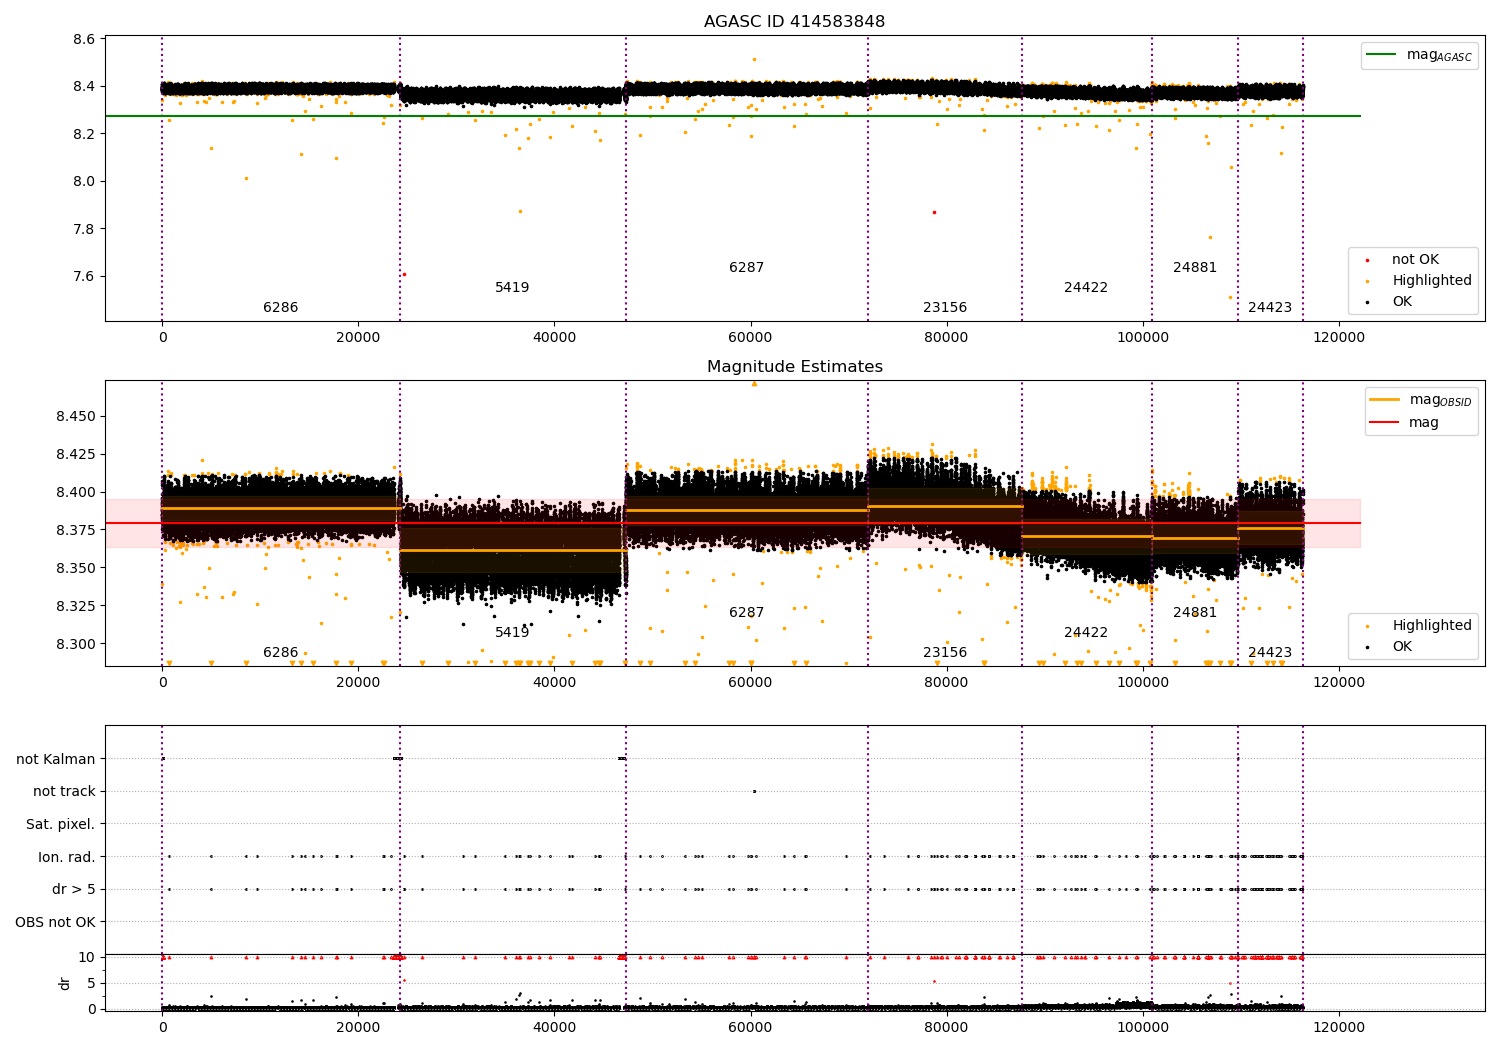Click OBSID label 24423 in top panel
Screen dimensions: 1500x1050
click(1270, 308)
